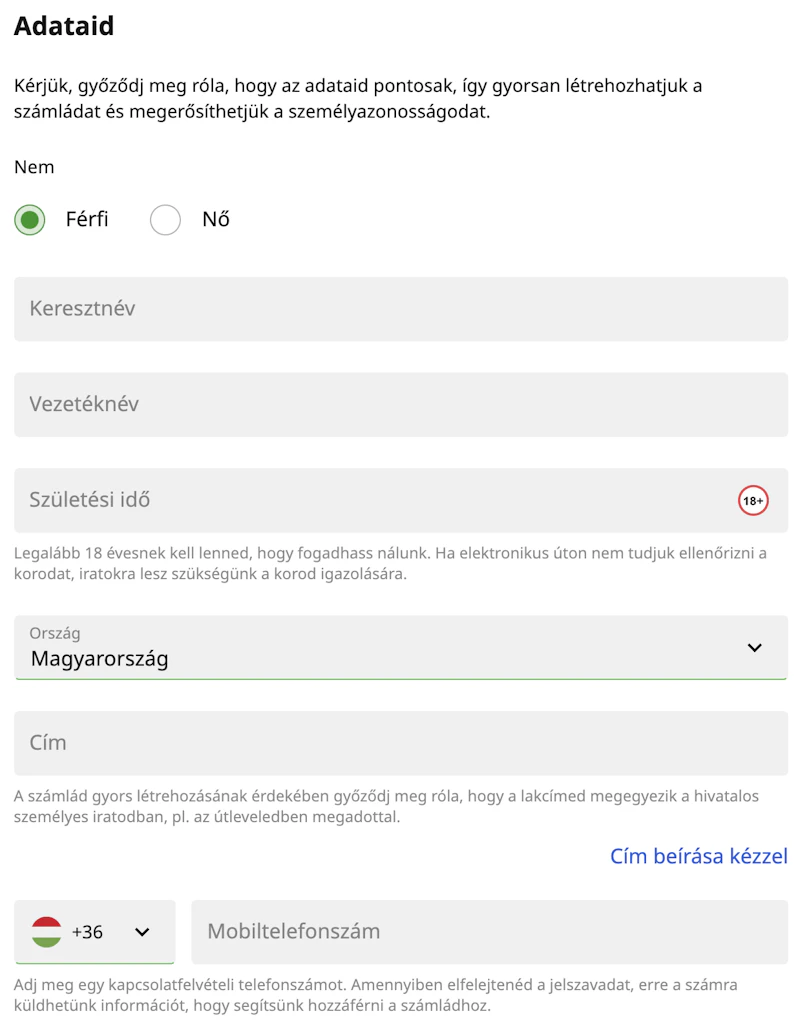Focus the Vezetéknév input field

point(400,405)
